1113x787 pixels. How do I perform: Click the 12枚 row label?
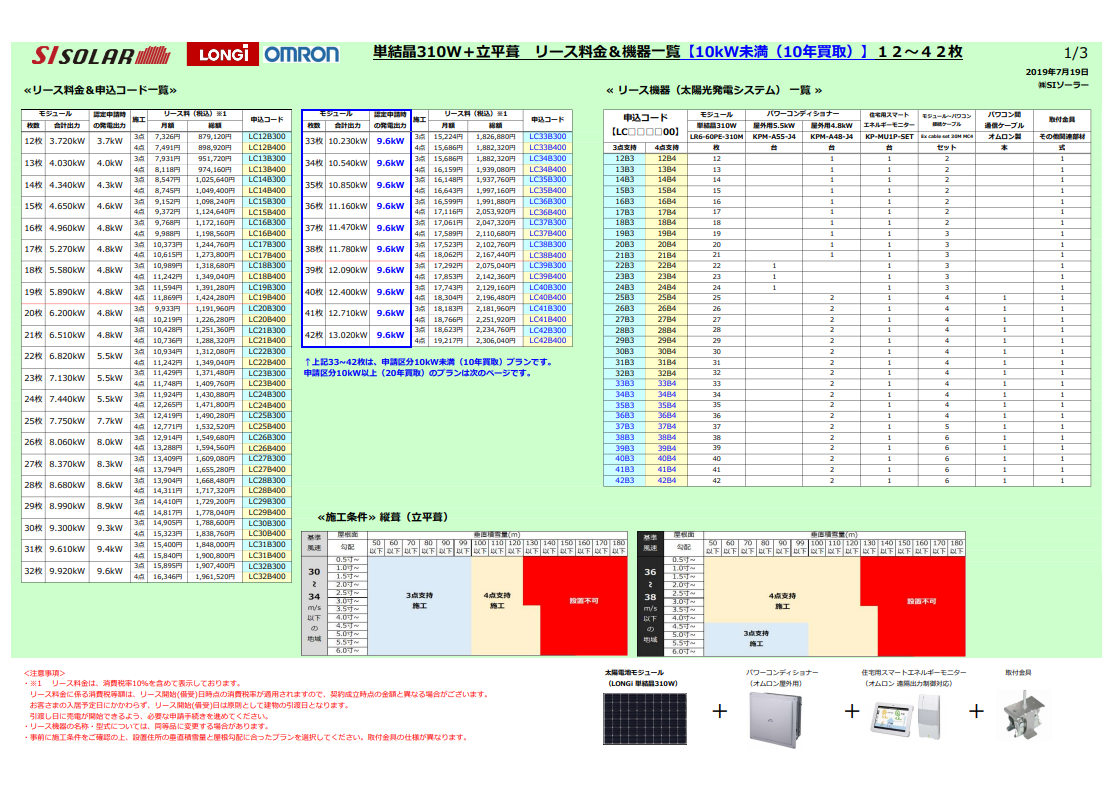click(x=33, y=141)
